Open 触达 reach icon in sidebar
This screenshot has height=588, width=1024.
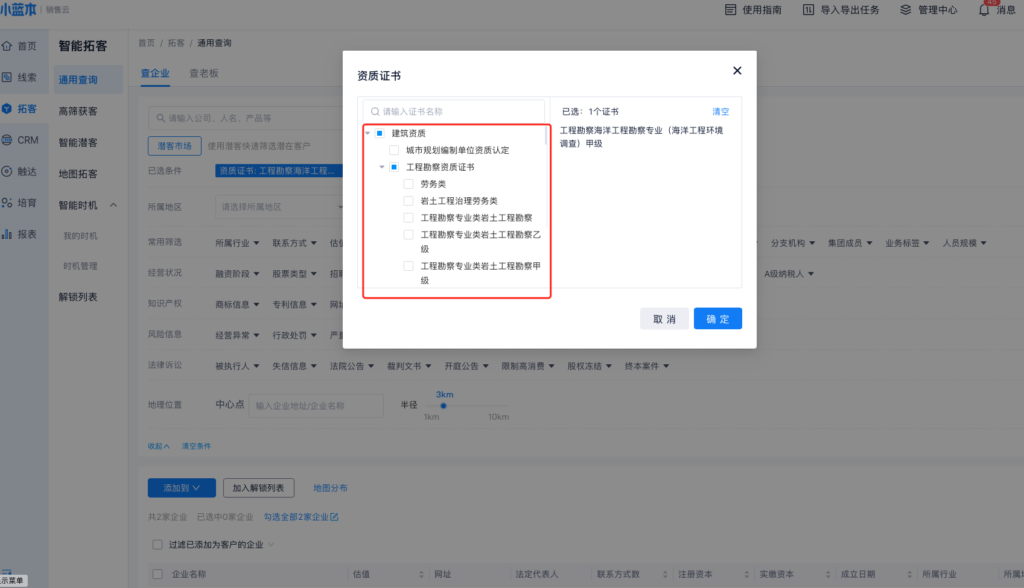tap(8, 171)
